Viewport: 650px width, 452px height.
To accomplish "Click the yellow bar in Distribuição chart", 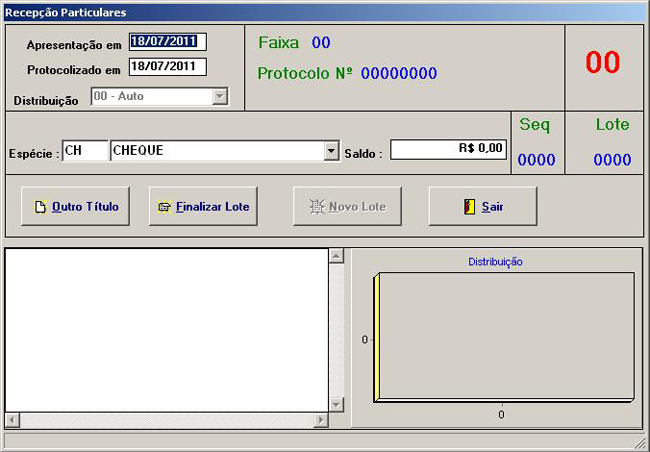I will point(376,338).
